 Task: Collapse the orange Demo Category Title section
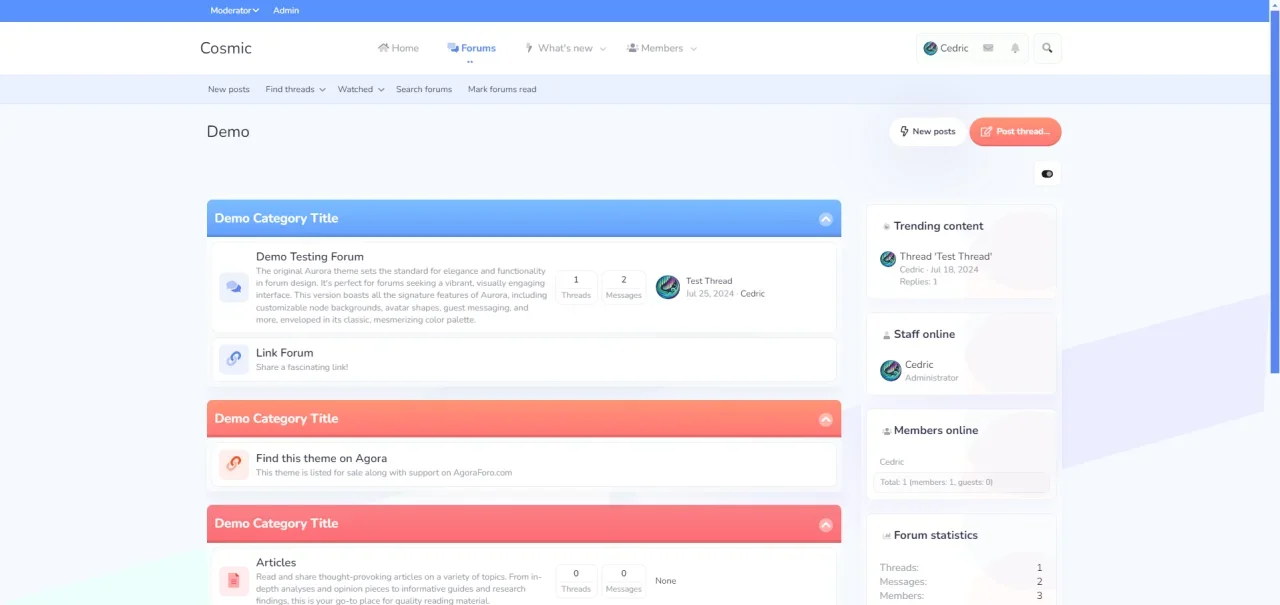coord(825,419)
